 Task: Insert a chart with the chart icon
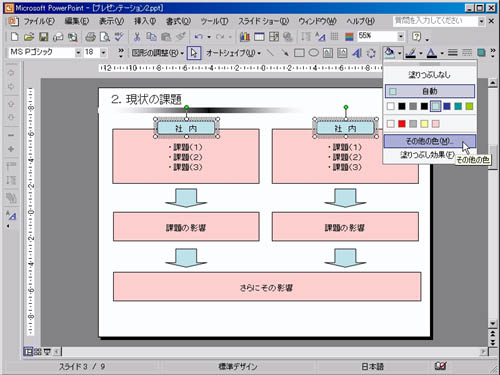point(245,37)
